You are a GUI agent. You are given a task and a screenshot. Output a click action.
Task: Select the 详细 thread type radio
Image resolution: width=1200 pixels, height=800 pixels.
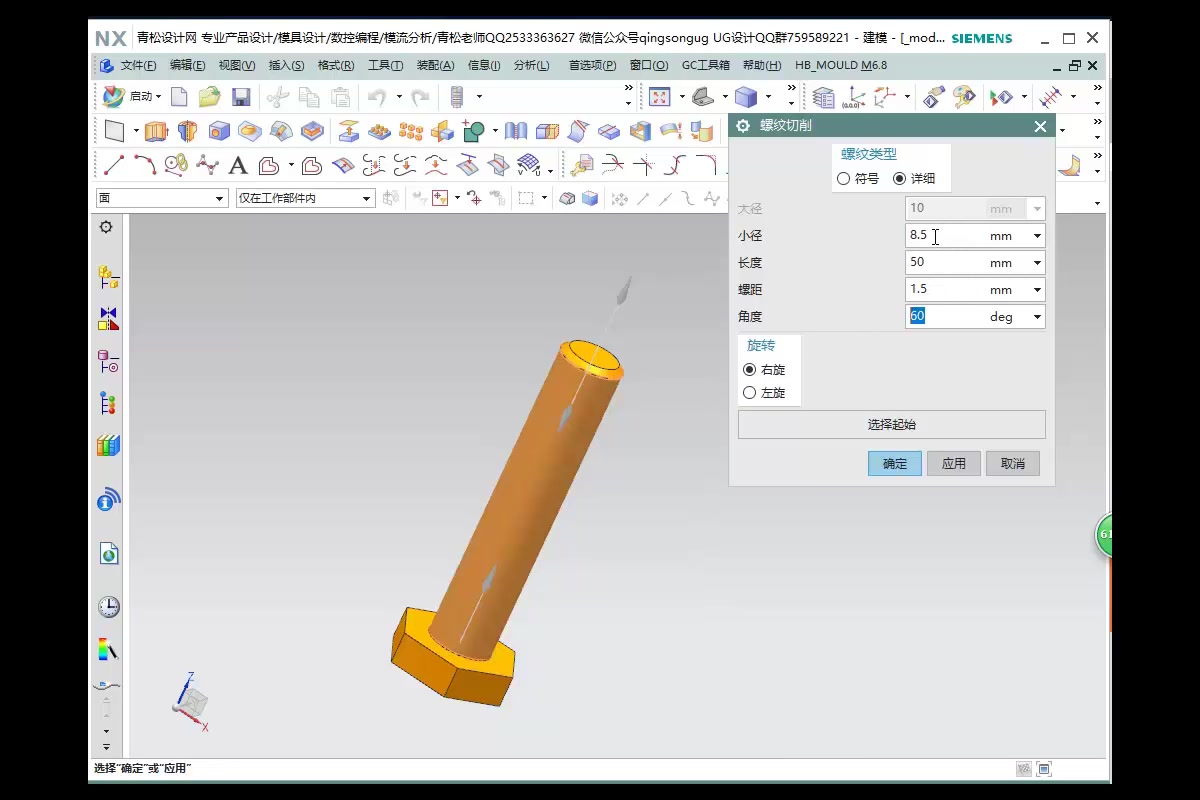pos(899,178)
